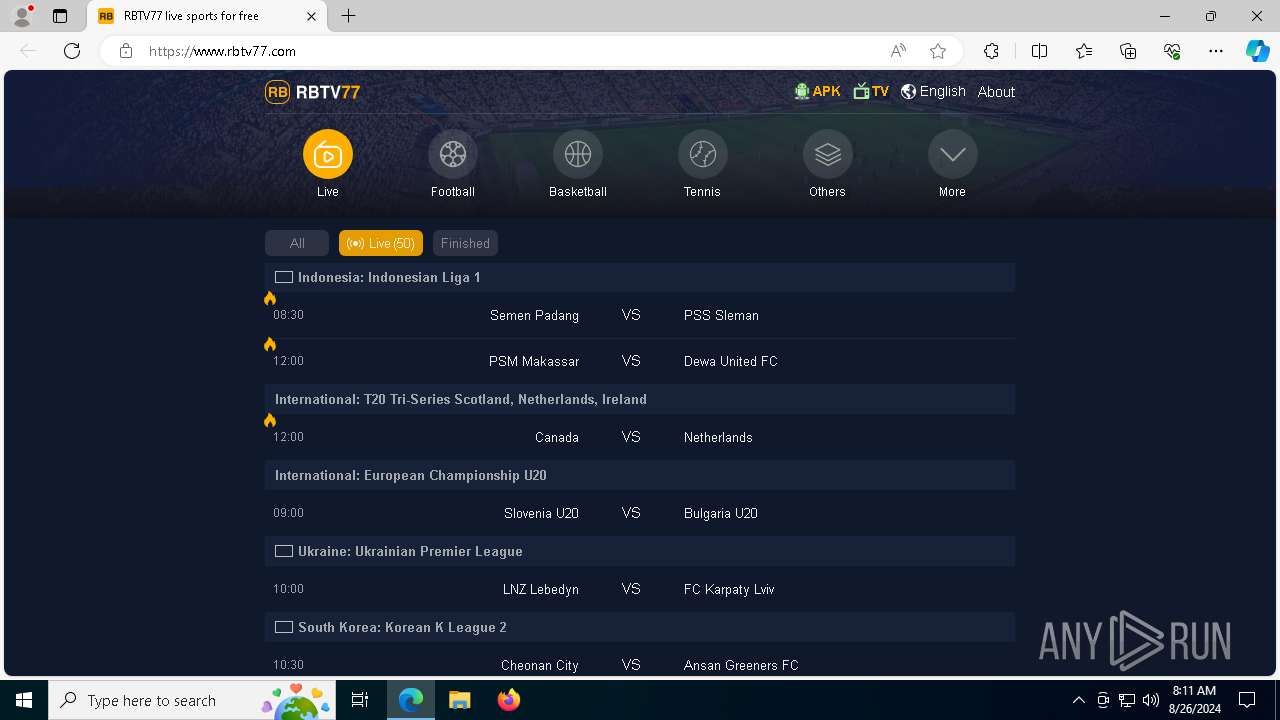The height and width of the screenshot is (720, 1280).
Task: Select the Tennis category icon
Action: click(703, 154)
